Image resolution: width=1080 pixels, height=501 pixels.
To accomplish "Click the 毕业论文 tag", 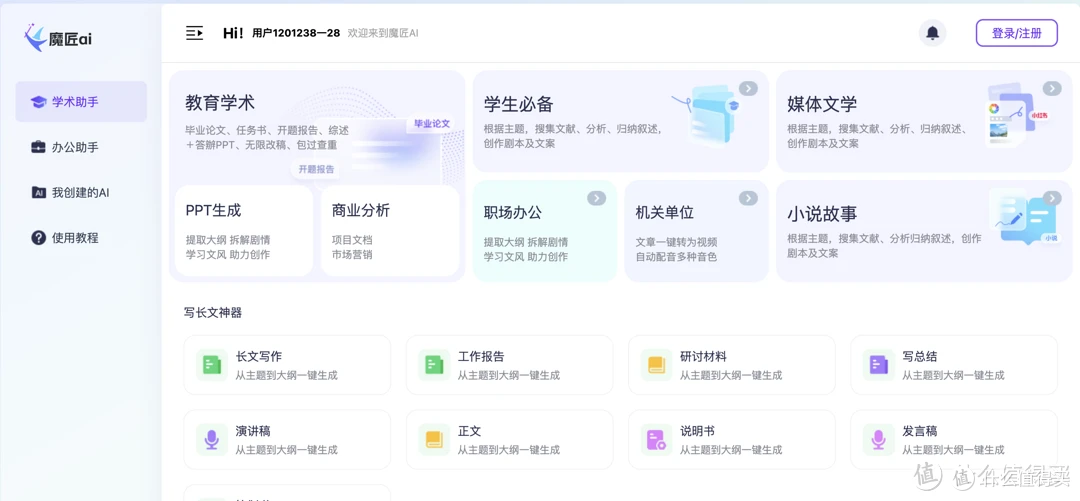I will click(432, 124).
